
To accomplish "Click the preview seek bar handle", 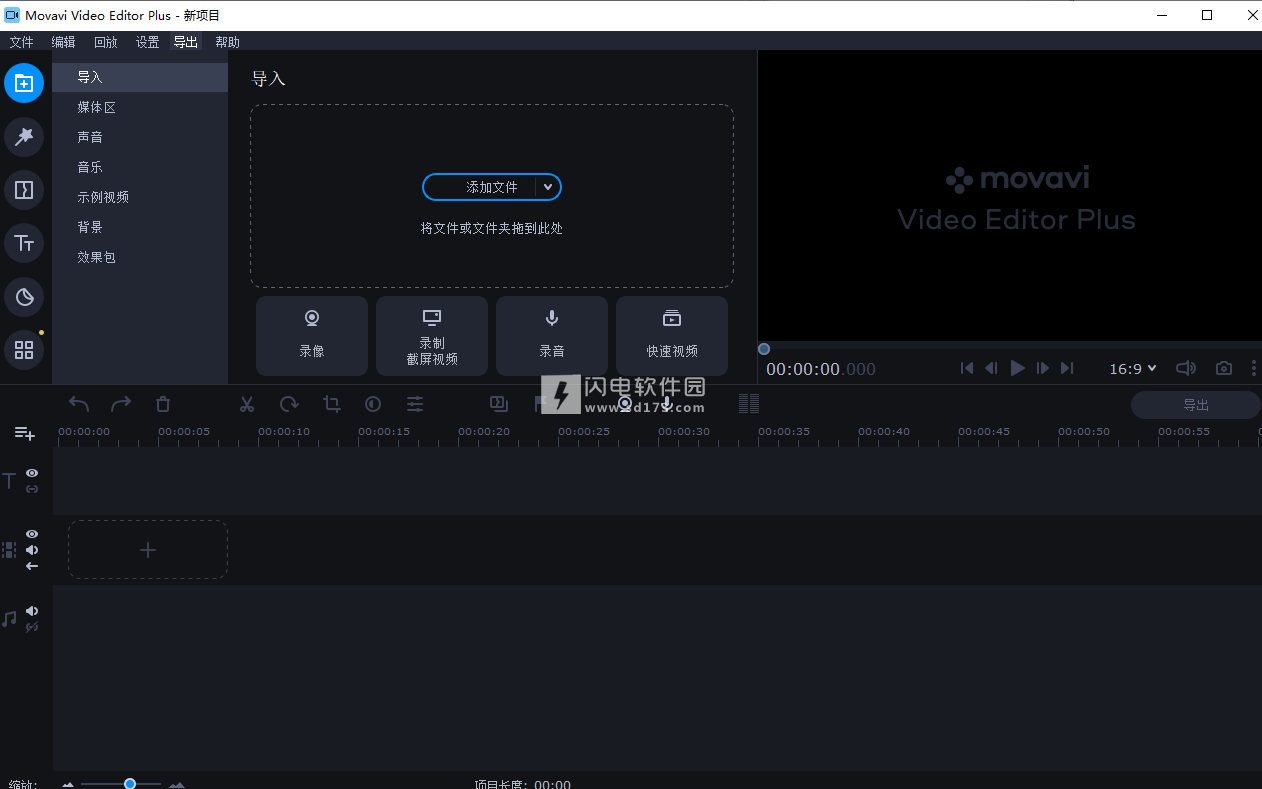I will [764, 349].
